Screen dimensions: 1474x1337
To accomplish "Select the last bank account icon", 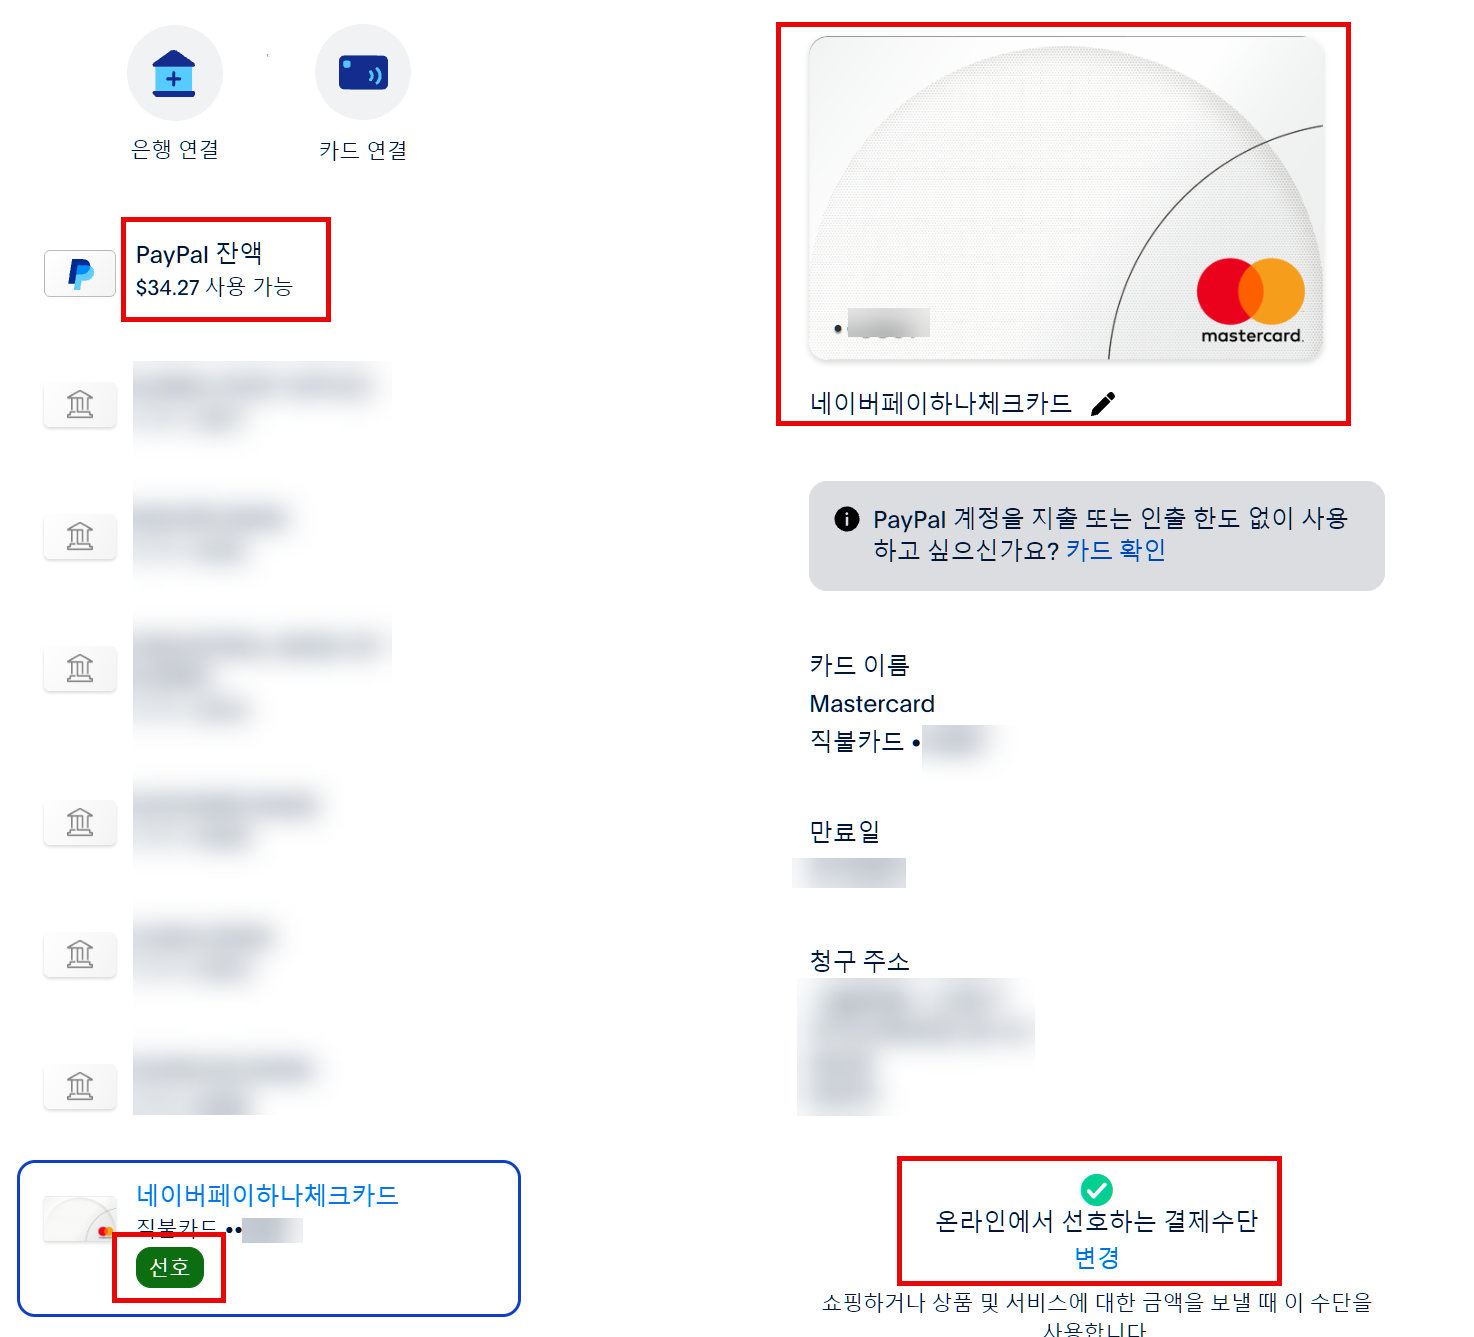I will tap(80, 1086).
